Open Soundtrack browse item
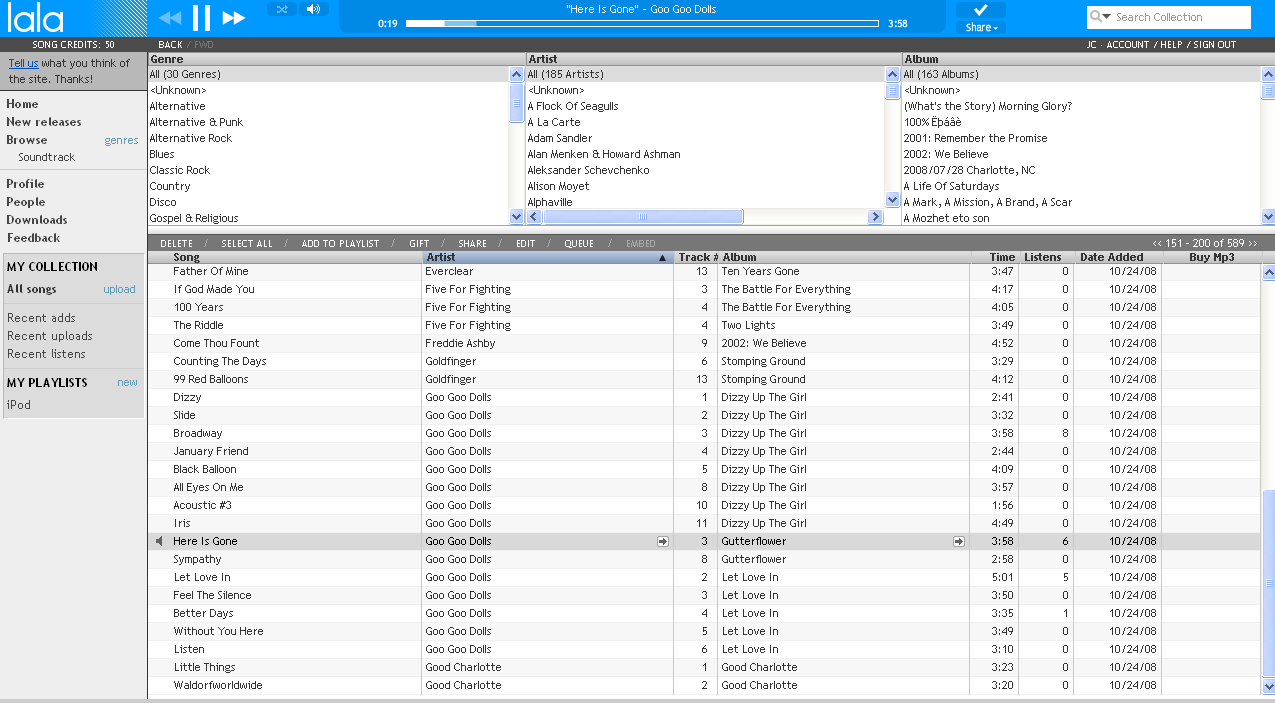Screen dimensions: 1275x703 (x=47, y=157)
